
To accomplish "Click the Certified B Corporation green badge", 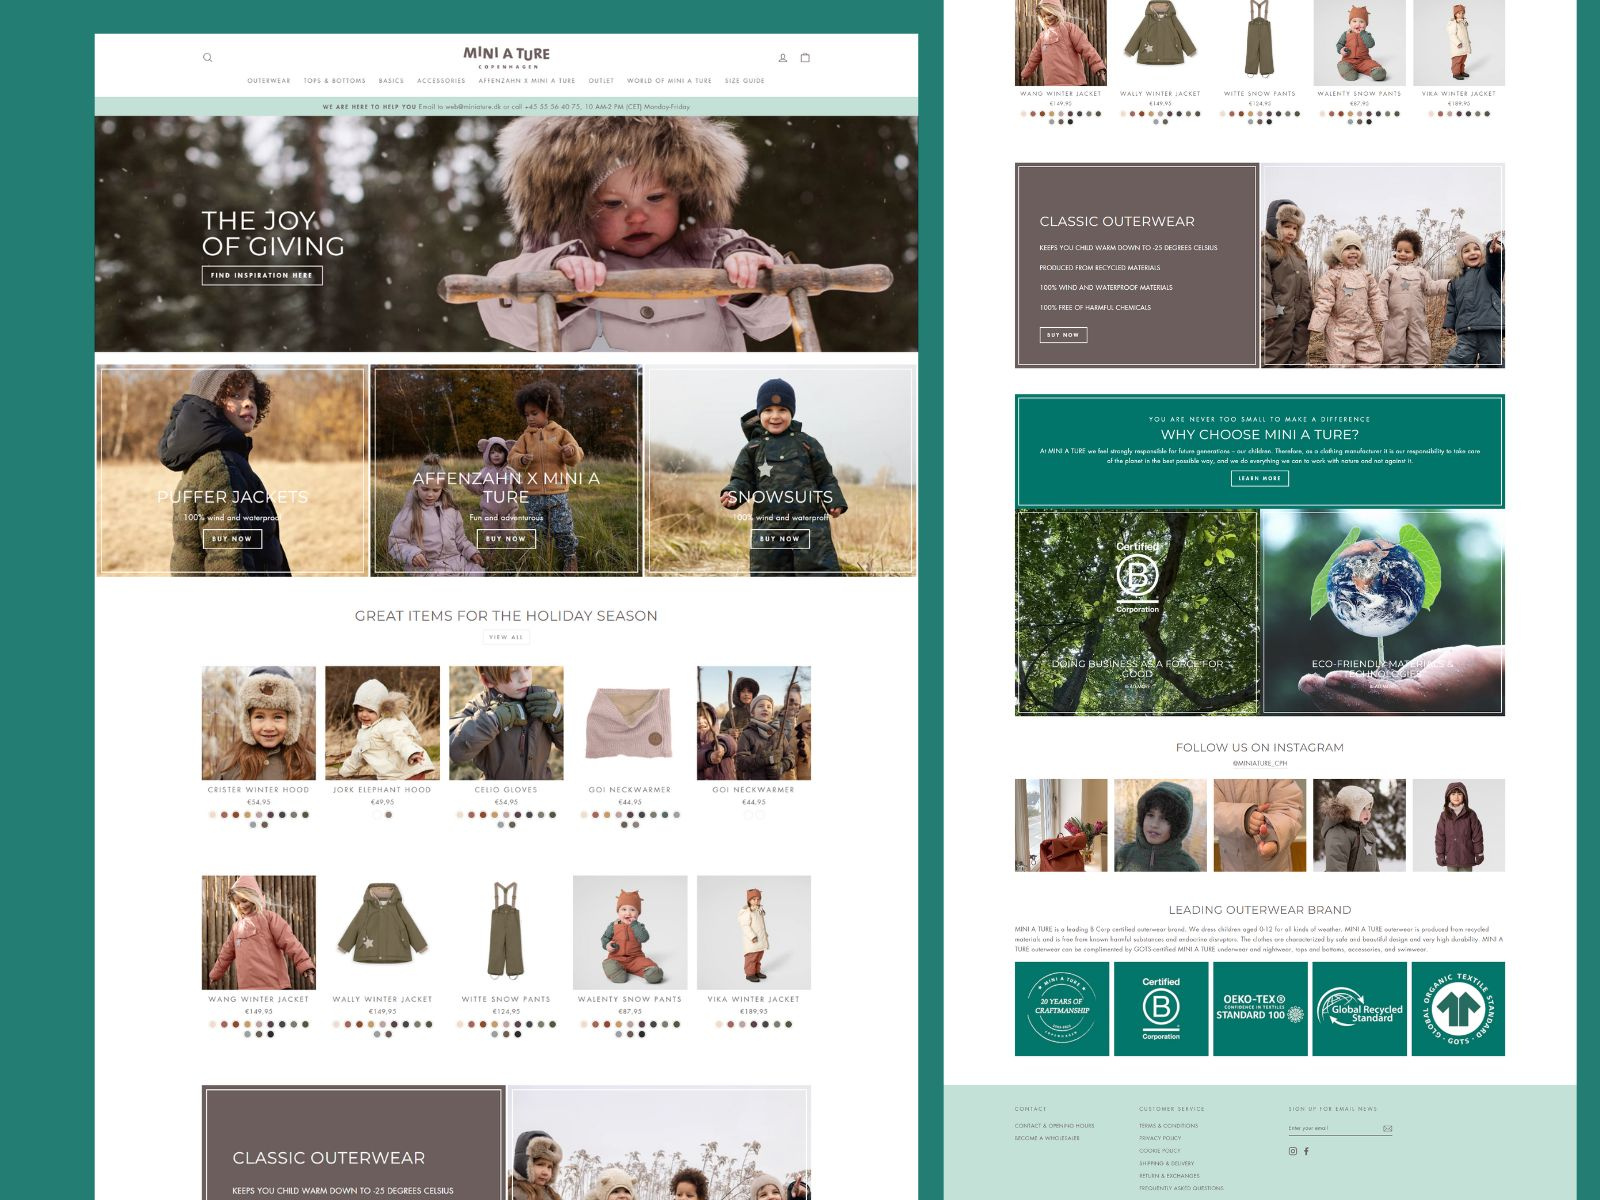I will pyautogui.click(x=1161, y=1009).
